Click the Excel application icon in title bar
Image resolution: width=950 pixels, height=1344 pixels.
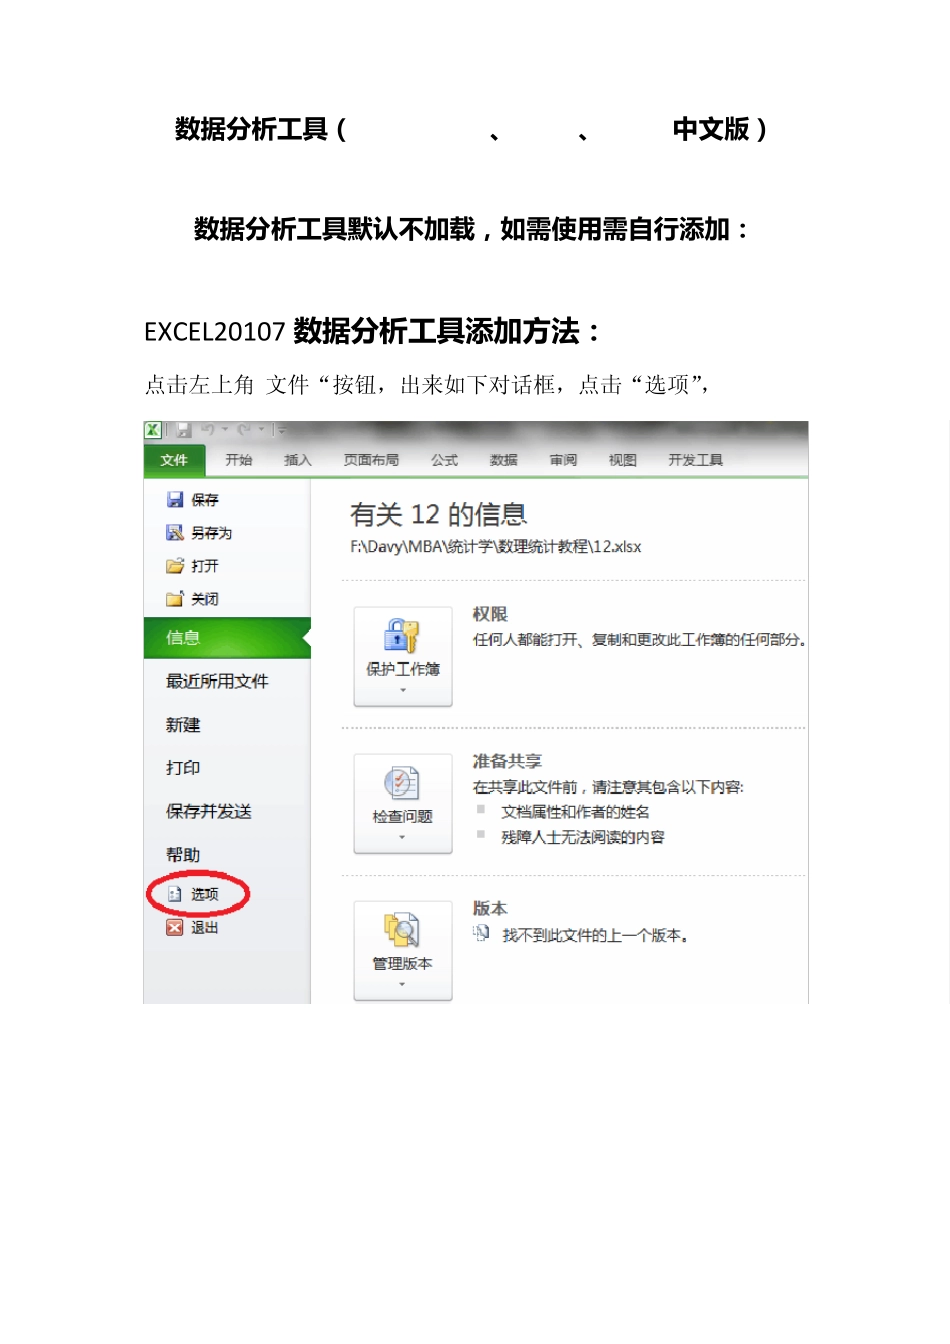pyautogui.click(x=153, y=430)
